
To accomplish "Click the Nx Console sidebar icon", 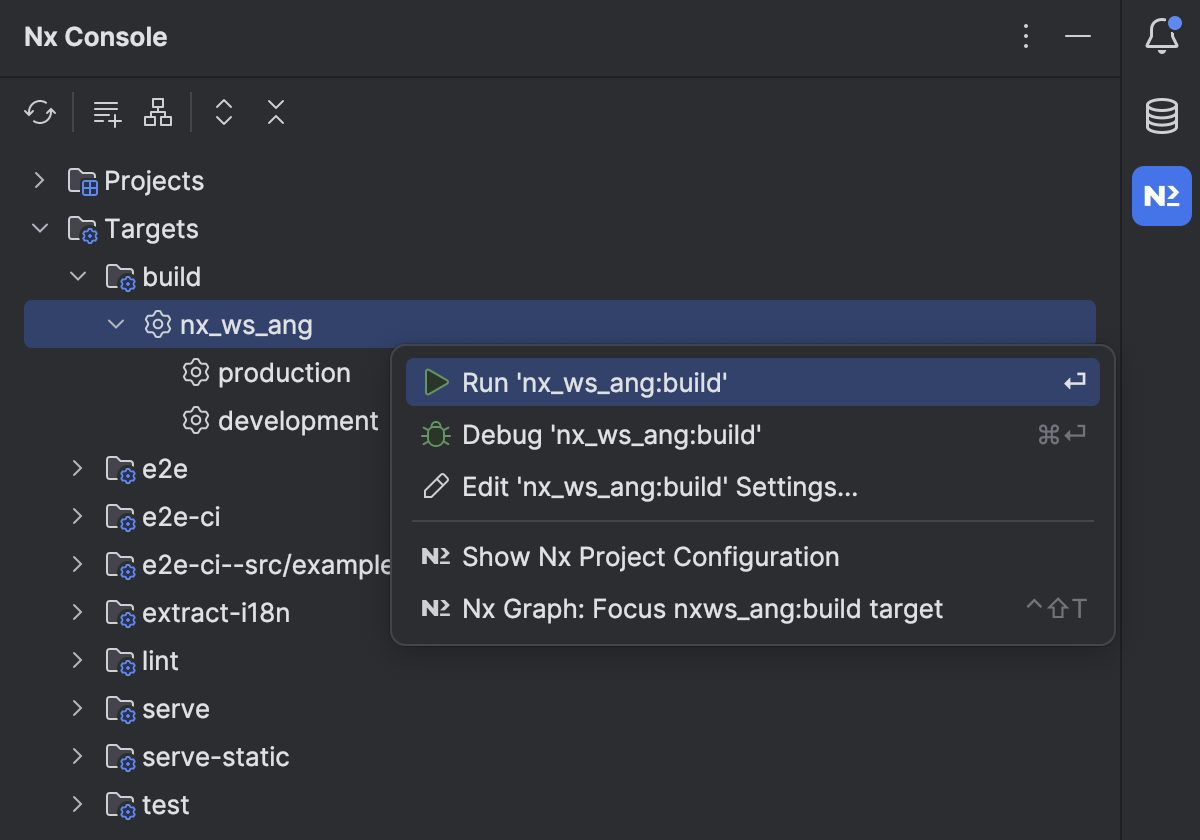I will click(x=1161, y=196).
